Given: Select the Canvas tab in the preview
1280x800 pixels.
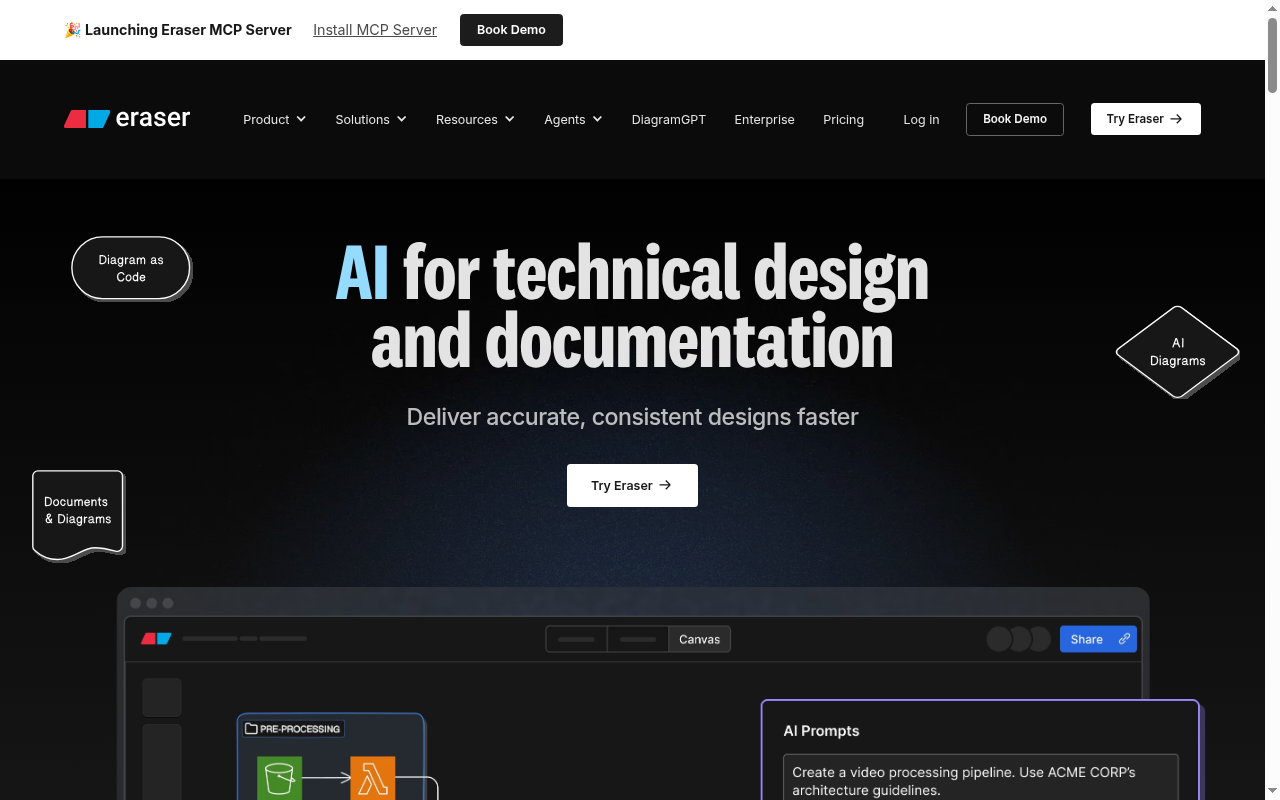Looking at the screenshot, I should pyautogui.click(x=699, y=639).
